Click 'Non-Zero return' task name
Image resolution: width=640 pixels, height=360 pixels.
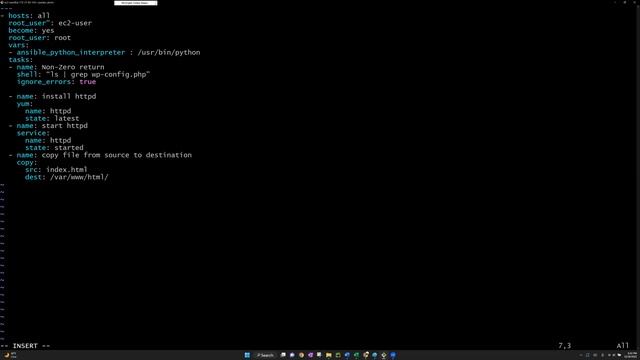pyautogui.click(x=73, y=67)
